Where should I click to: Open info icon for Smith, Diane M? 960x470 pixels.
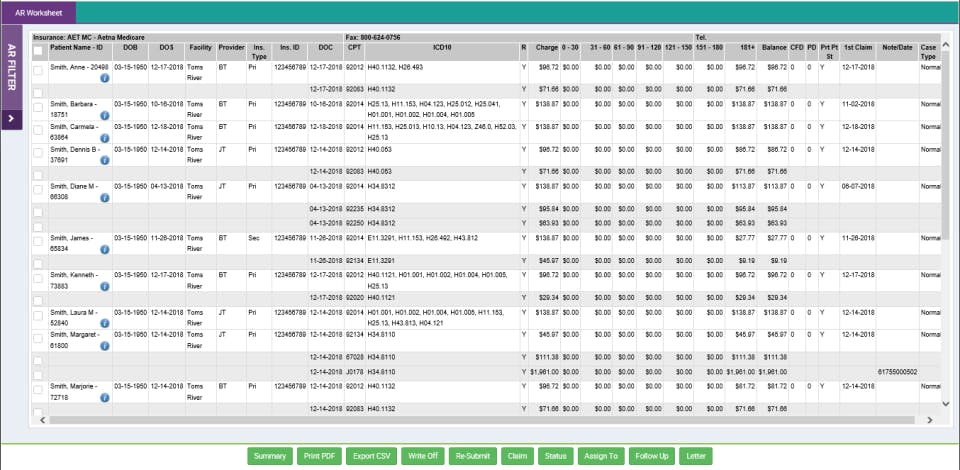(104, 198)
